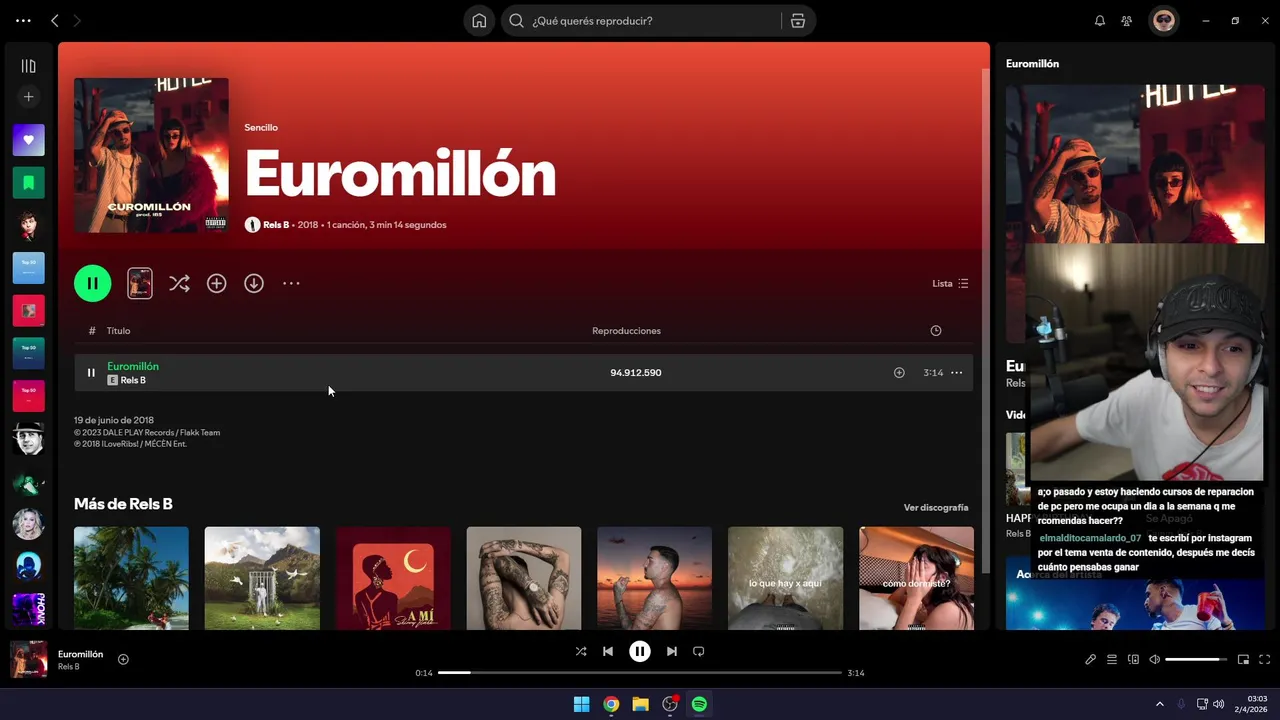
Task: Adjust the volume slider
Action: [1197, 659]
